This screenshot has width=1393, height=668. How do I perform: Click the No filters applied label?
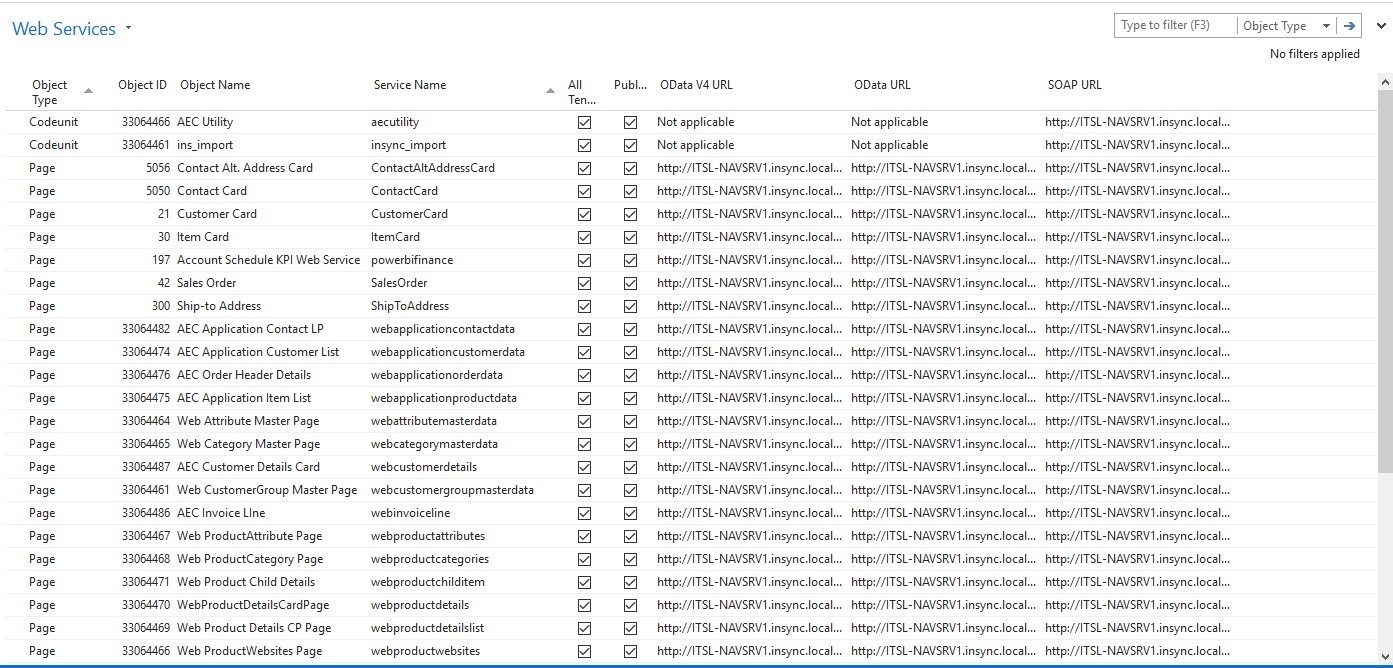1313,54
